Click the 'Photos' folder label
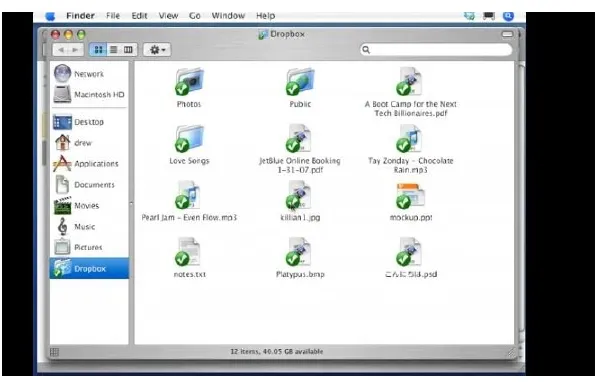Viewport: 600px width, 382px height. [x=189, y=104]
